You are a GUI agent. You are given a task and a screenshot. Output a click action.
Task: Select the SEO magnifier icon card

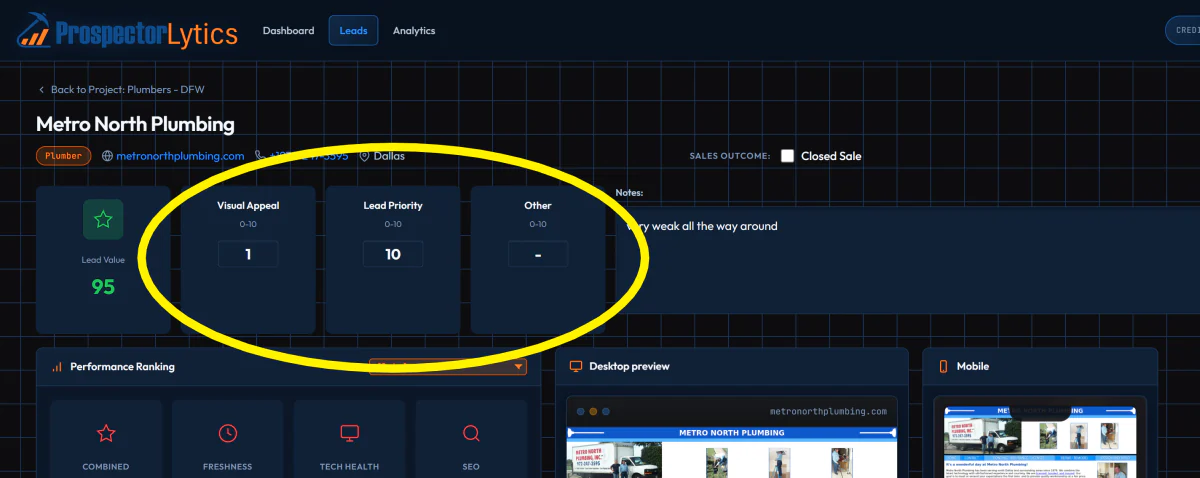coord(471,439)
